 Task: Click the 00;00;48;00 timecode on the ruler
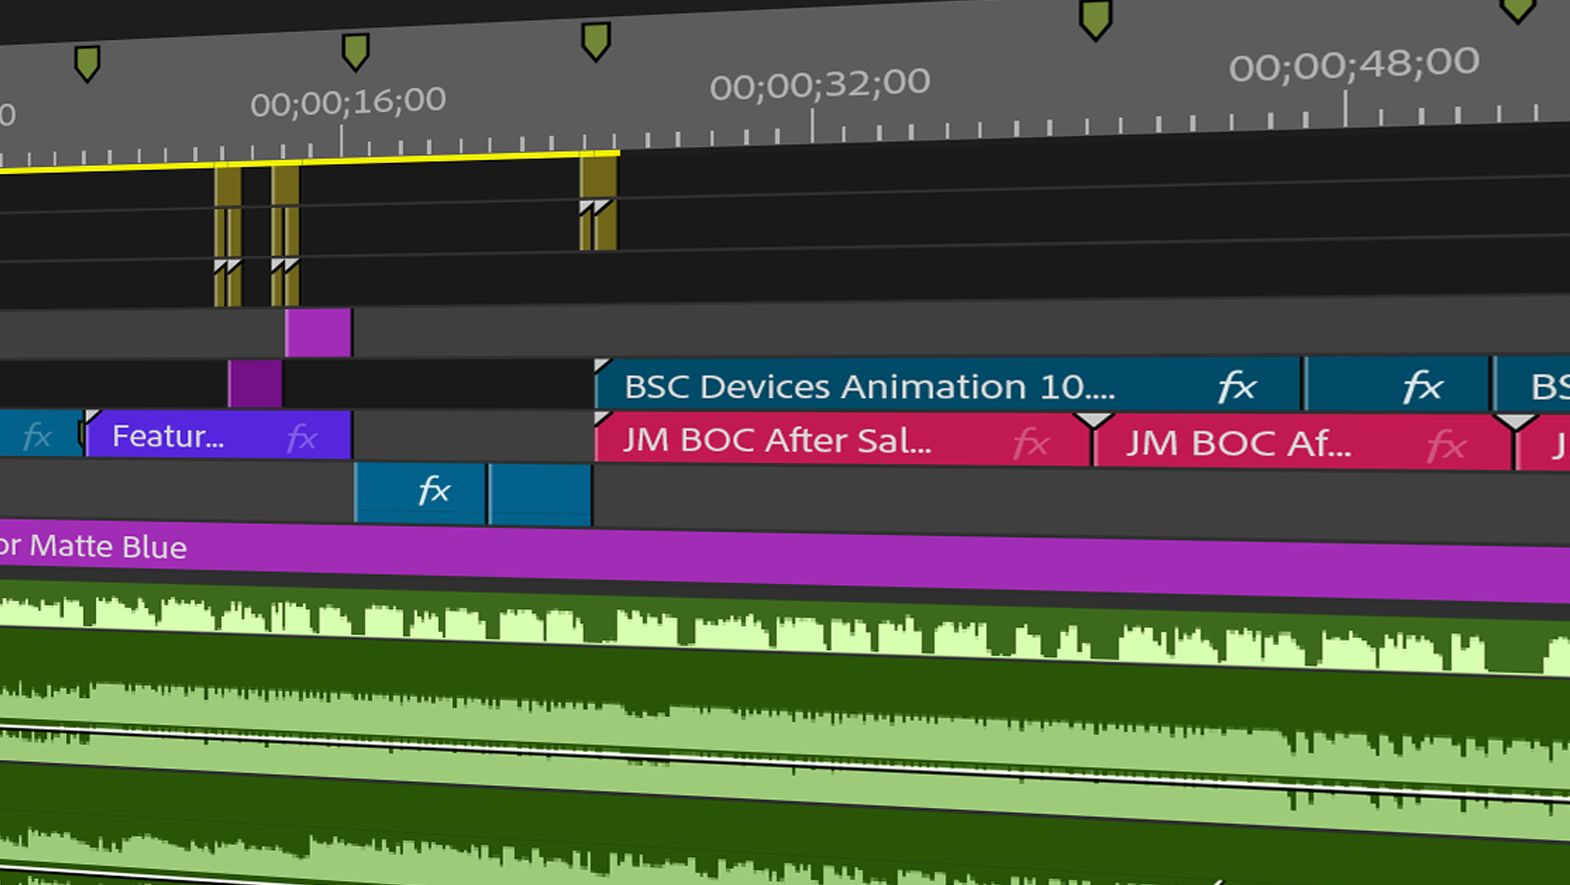click(x=1354, y=65)
